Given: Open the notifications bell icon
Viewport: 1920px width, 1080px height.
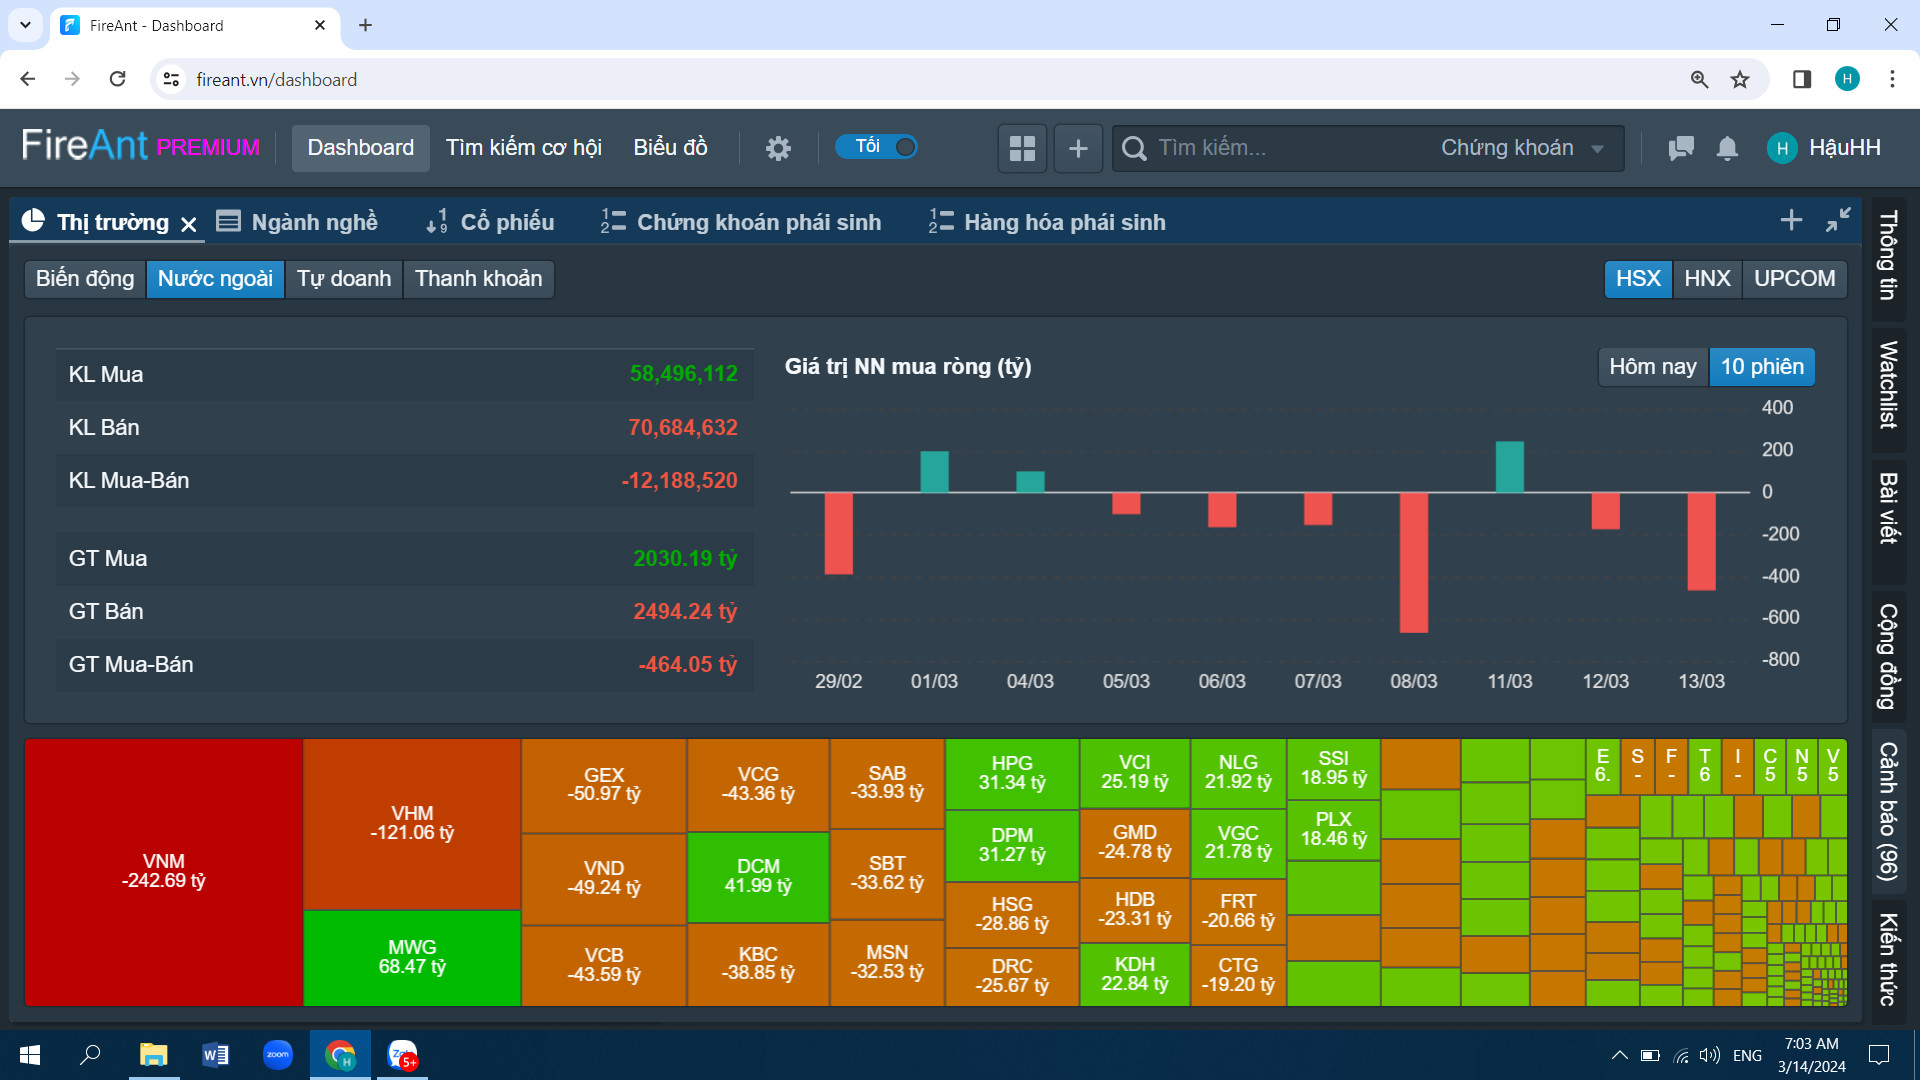Looking at the screenshot, I should point(1727,148).
